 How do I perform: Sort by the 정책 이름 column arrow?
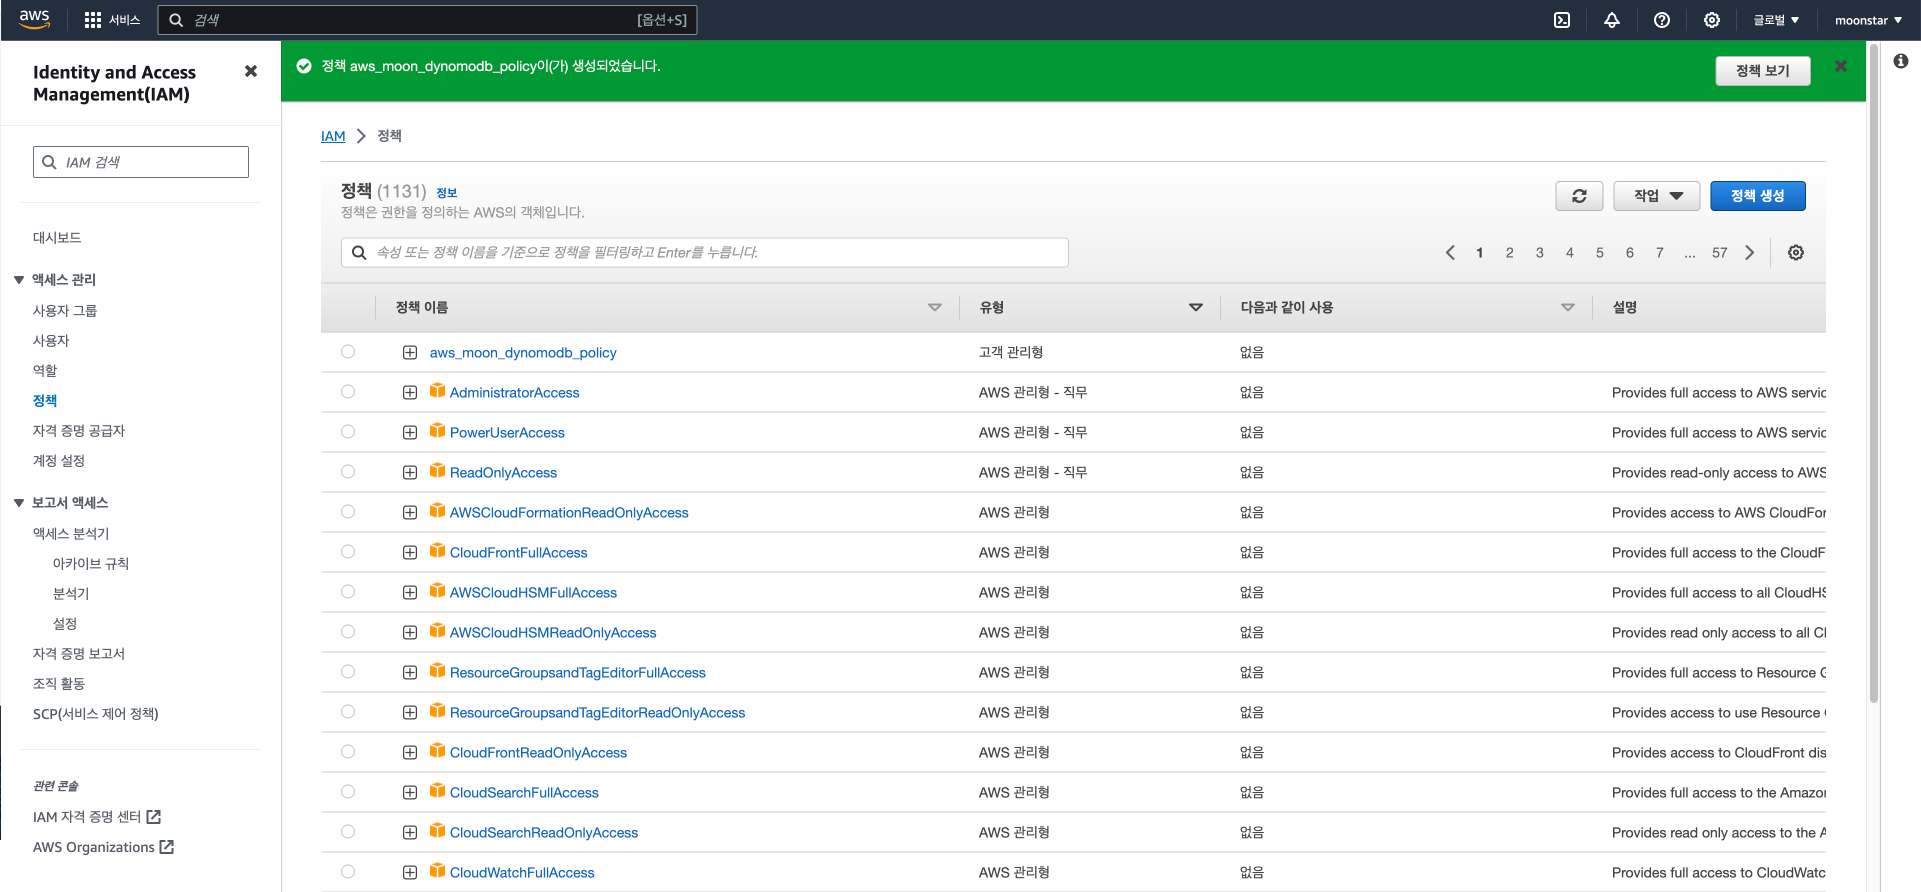click(x=935, y=308)
